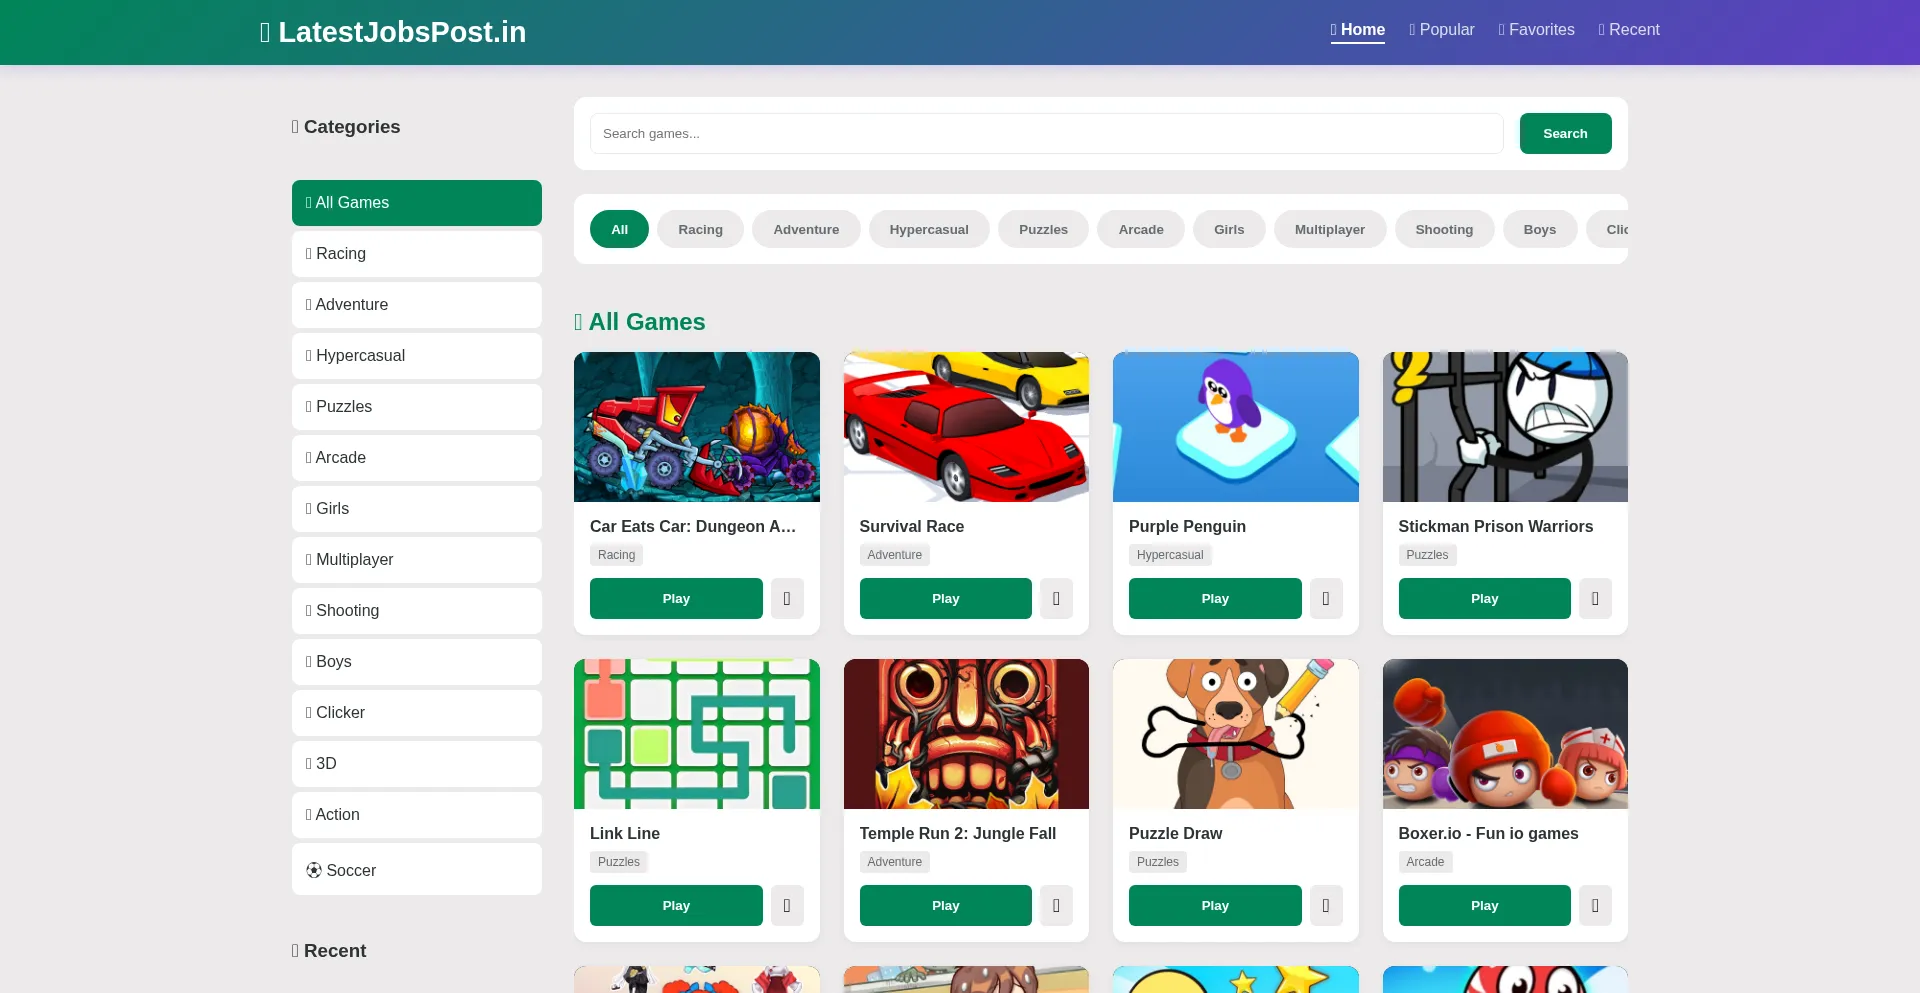Image resolution: width=1920 pixels, height=993 pixels.
Task: Click the icon button beside Play on Purple Penguin card
Action: coord(1326,598)
